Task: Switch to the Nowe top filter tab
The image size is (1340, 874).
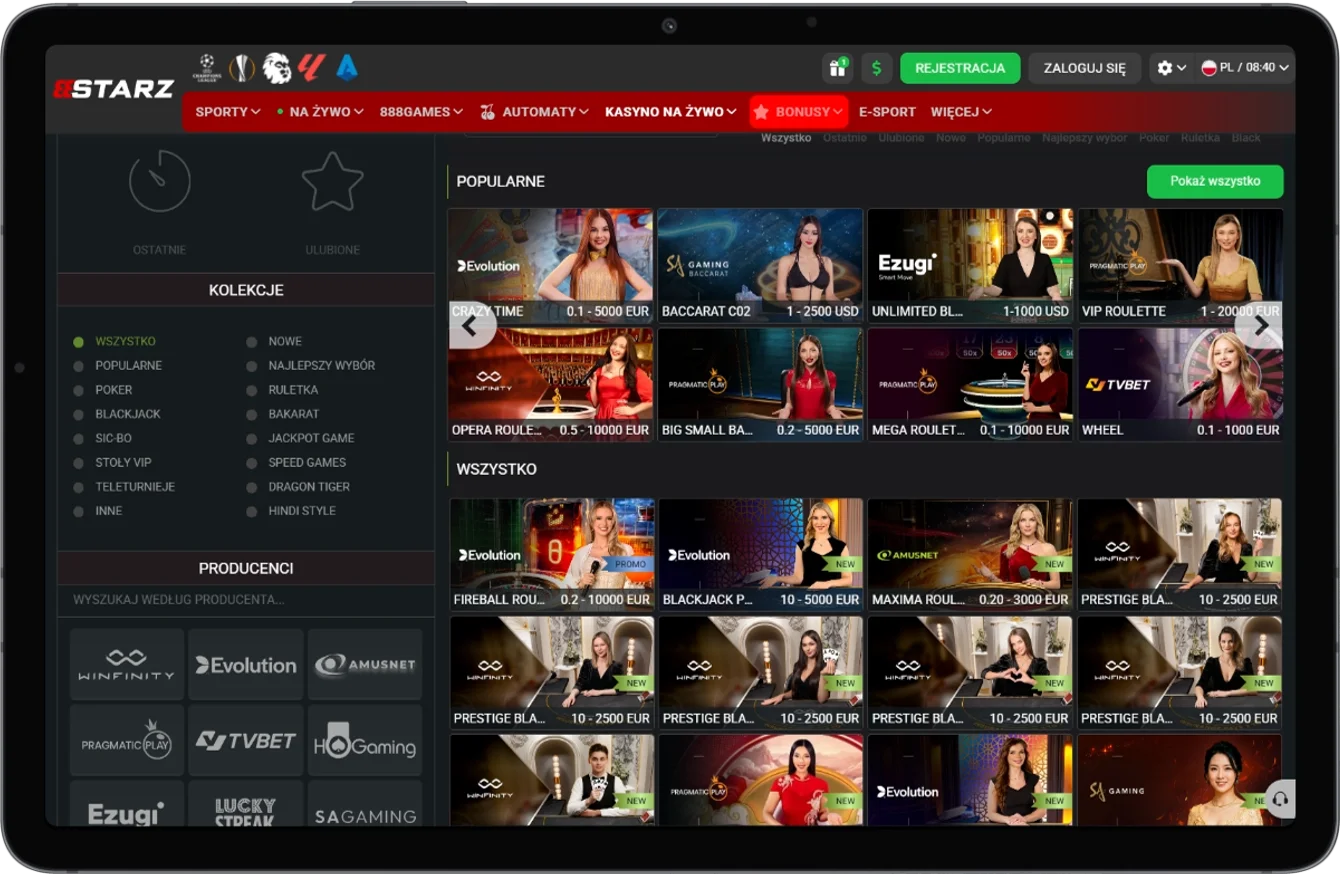Action: tap(951, 138)
